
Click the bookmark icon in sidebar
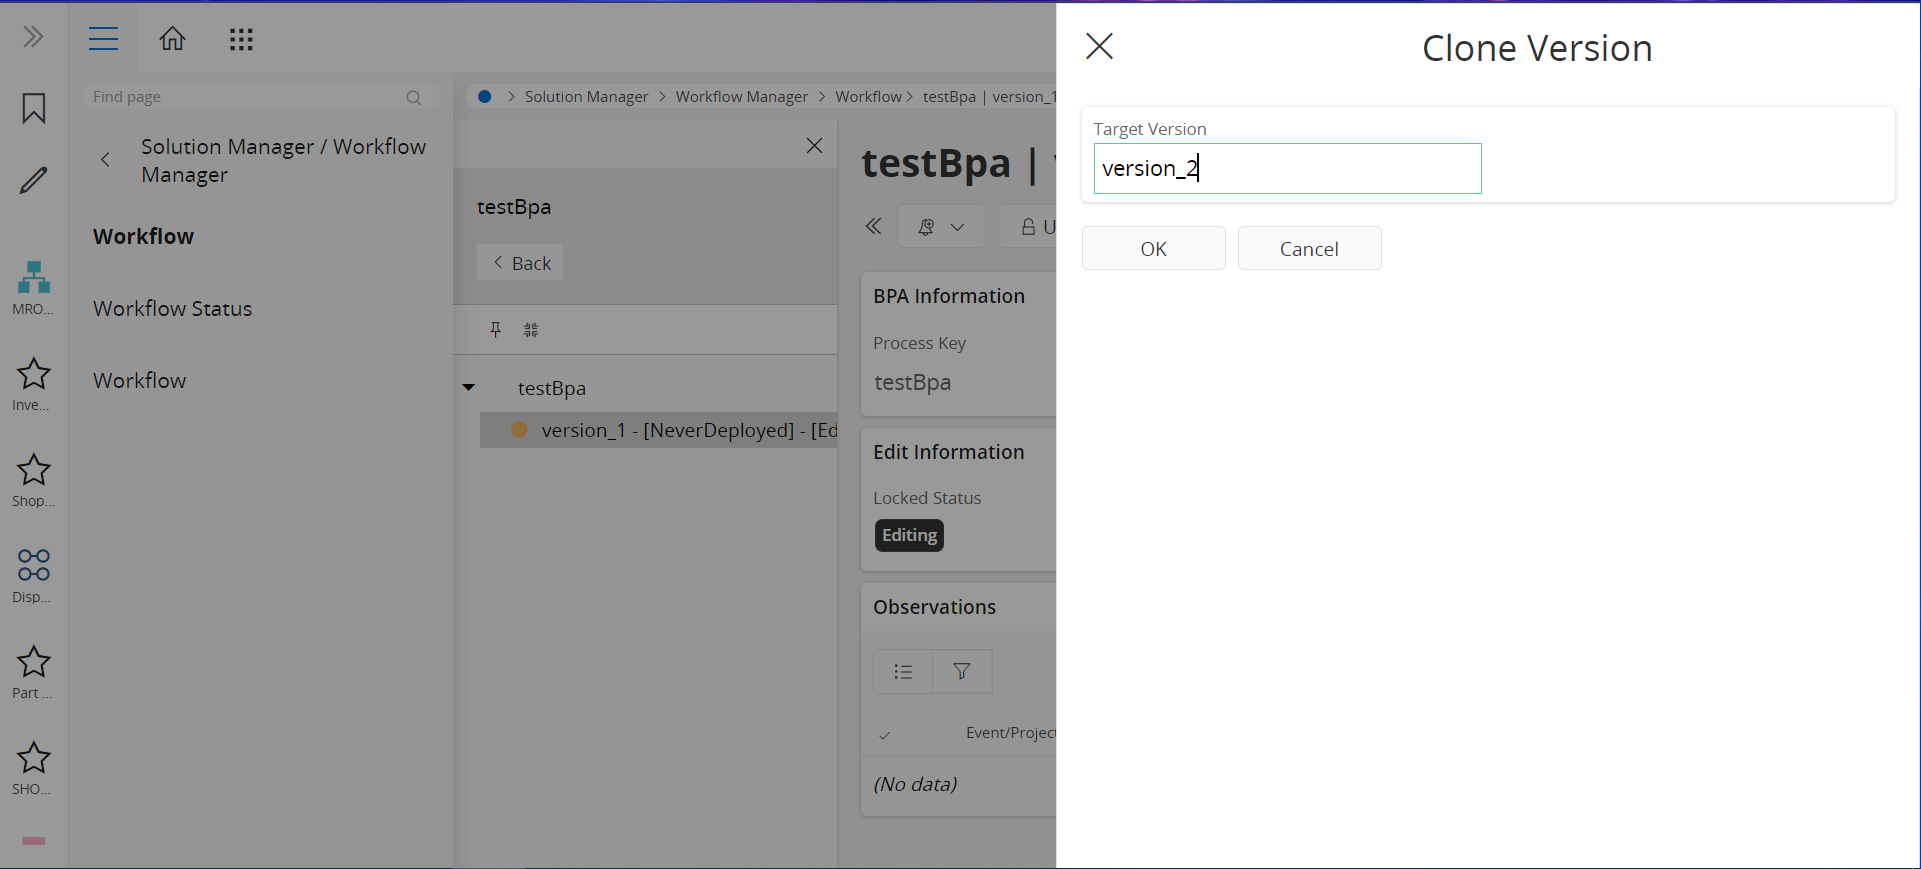pyautogui.click(x=34, y=108)
